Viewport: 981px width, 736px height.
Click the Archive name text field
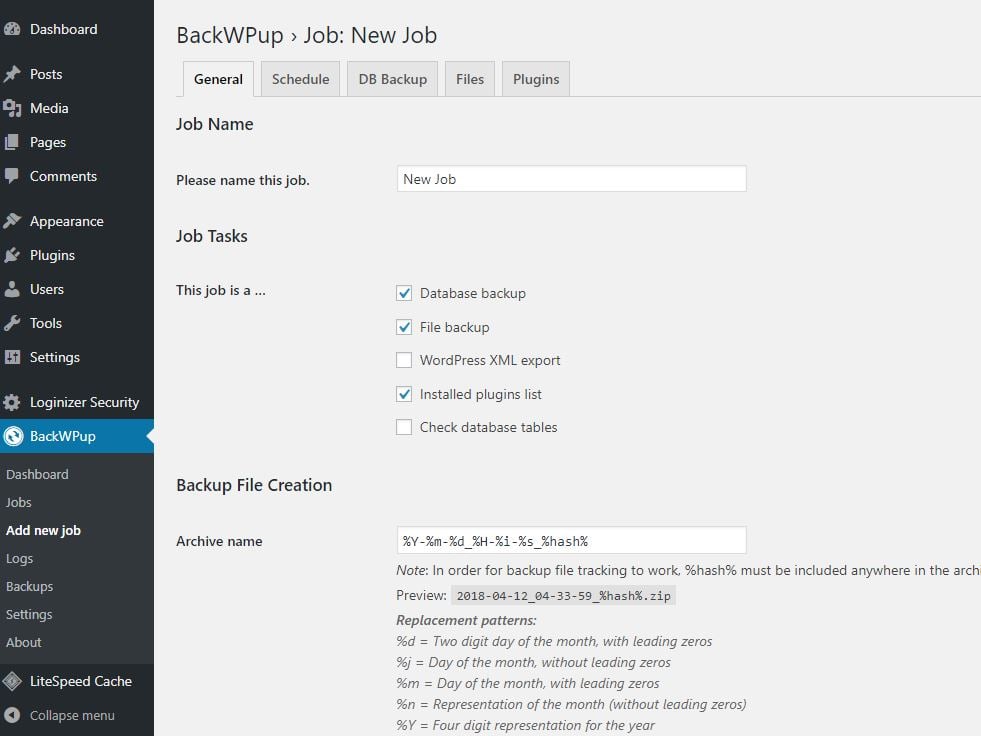[571, 541]
